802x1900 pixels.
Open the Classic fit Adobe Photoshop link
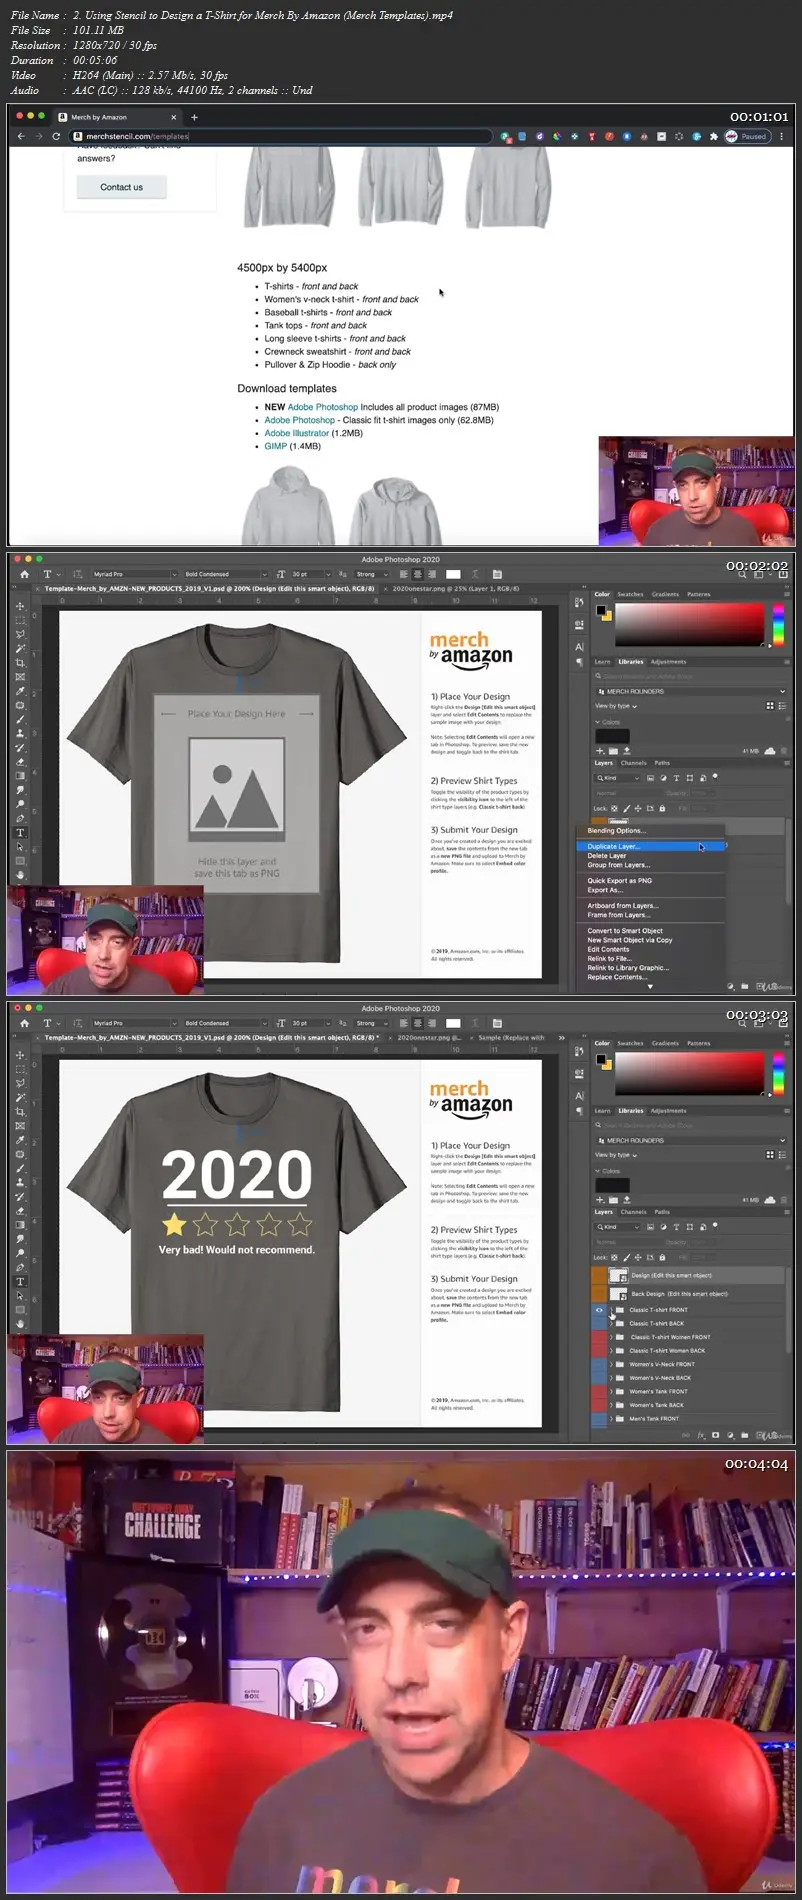click(x=300, y=420)
